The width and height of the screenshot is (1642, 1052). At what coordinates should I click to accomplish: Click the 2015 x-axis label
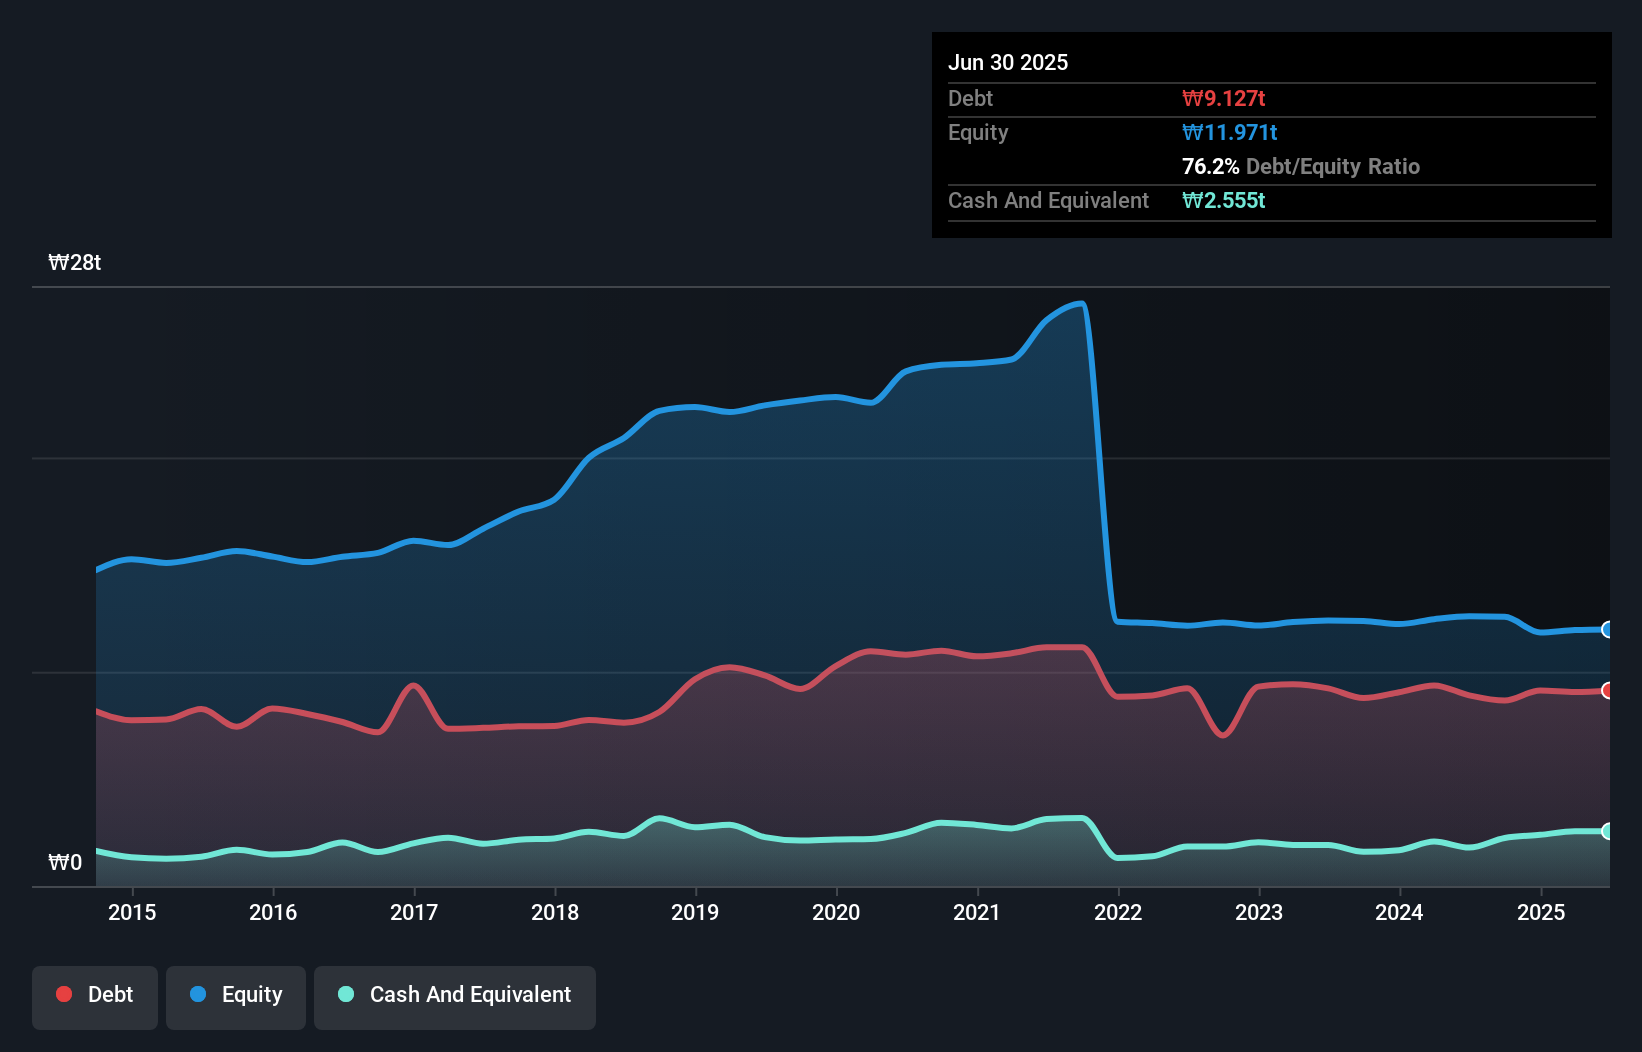(132, 912)
